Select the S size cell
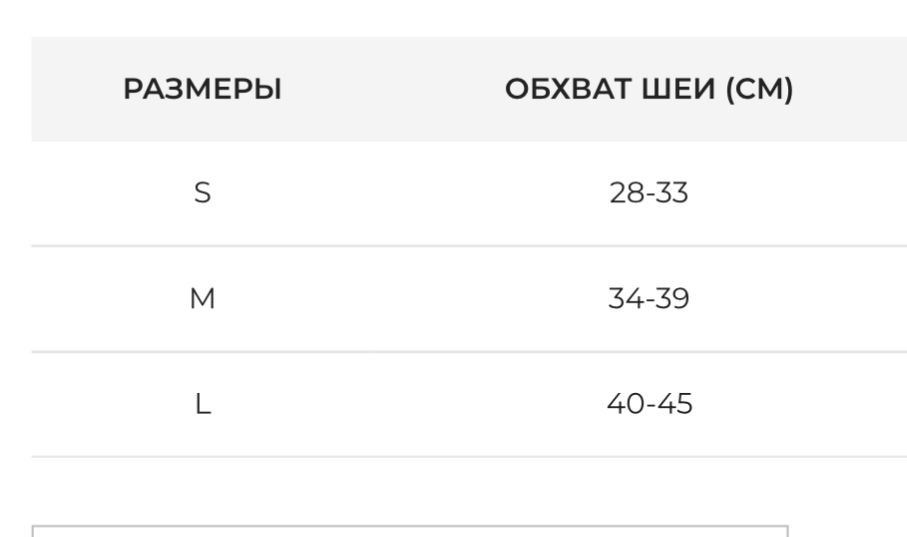This screenshot has width=907, height=537. pyautogui.click(x=202, y=193)
